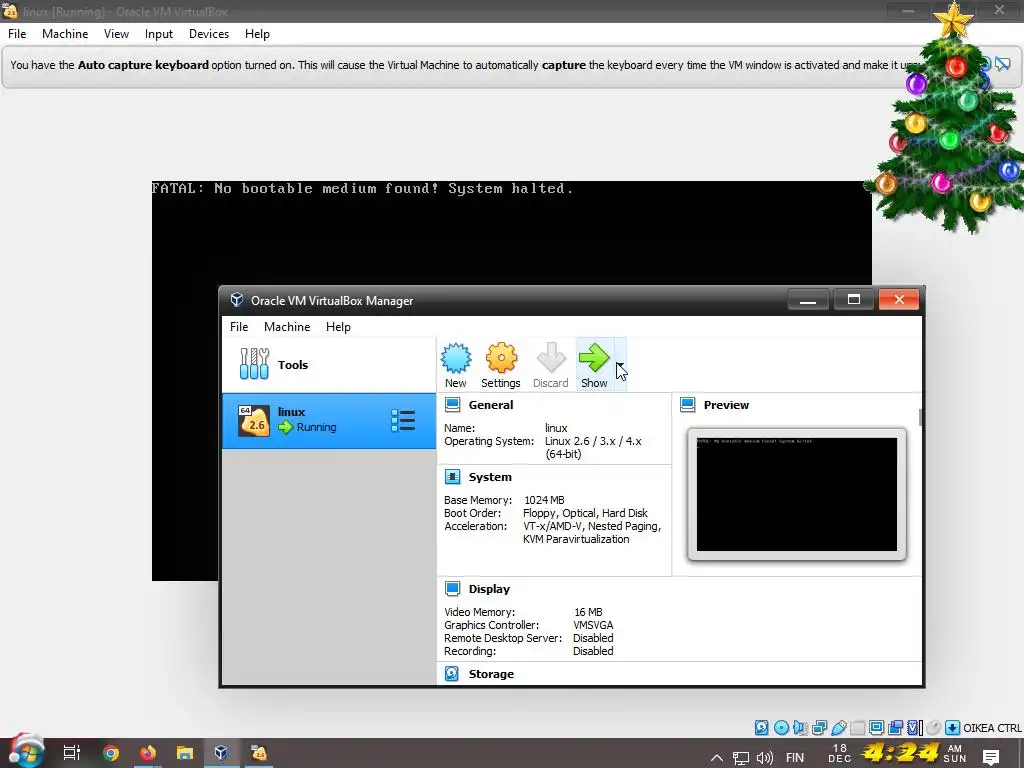Open Settings gear in VirtualBox Manager toolbar
1024x768 pixels.
(501, 365)
